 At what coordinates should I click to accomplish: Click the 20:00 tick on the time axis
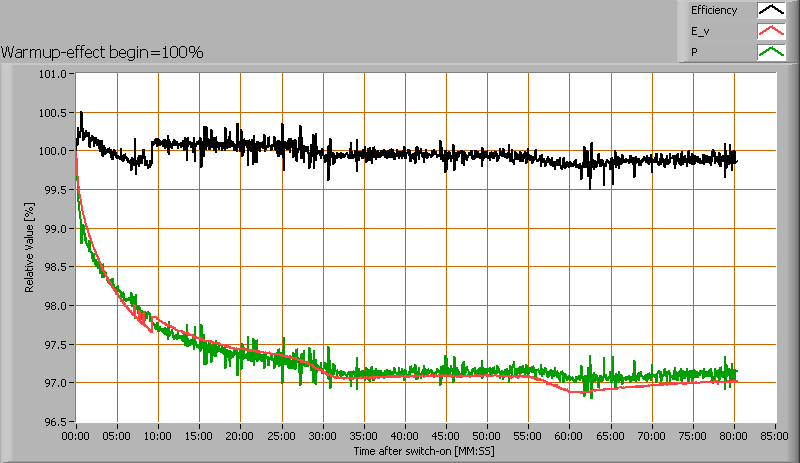pyautogui.click(x=241, y=436)
